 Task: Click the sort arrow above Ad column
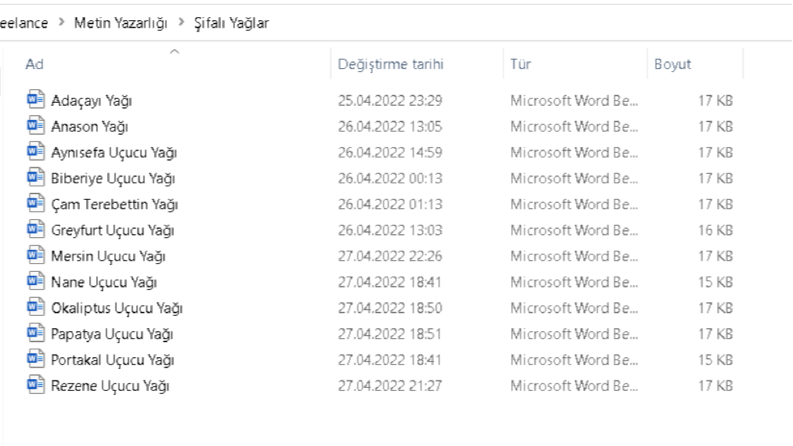click(174, 52)
